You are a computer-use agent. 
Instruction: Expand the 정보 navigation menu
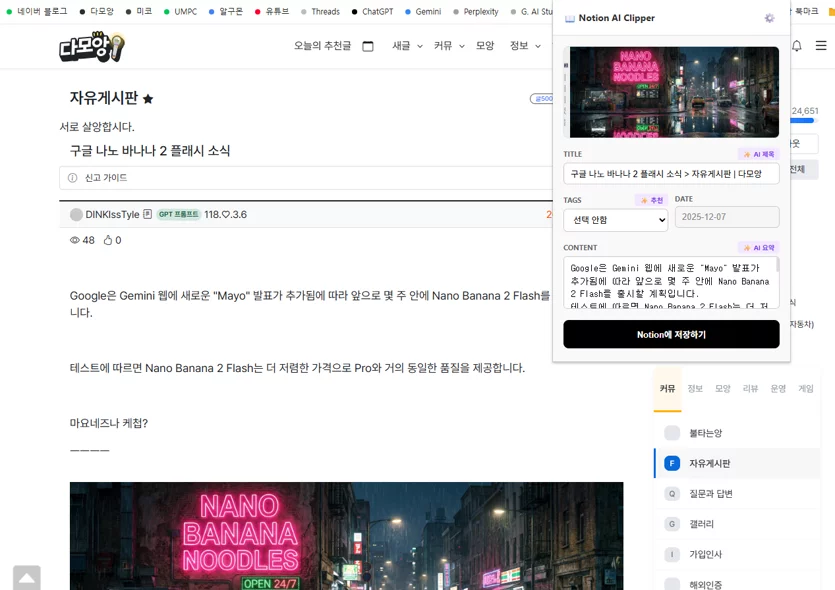click(x=525, y=46)
